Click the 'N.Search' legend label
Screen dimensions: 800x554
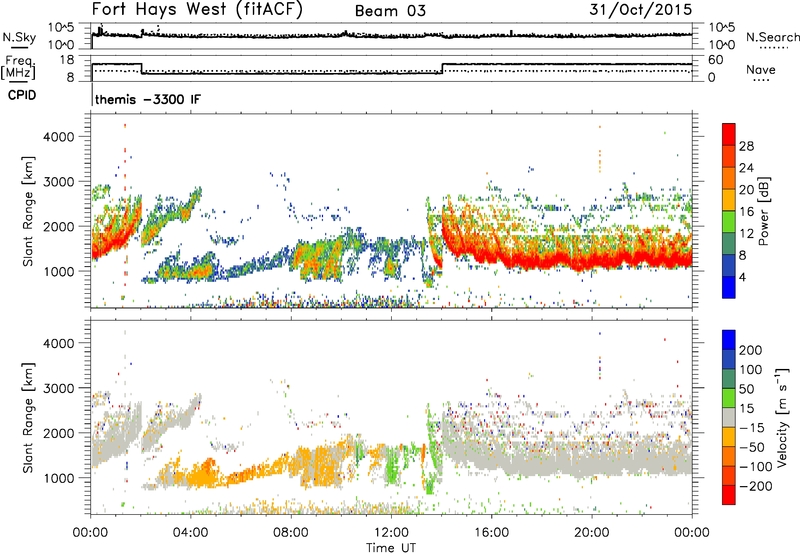pyautogui.click(x=772, y=37)
